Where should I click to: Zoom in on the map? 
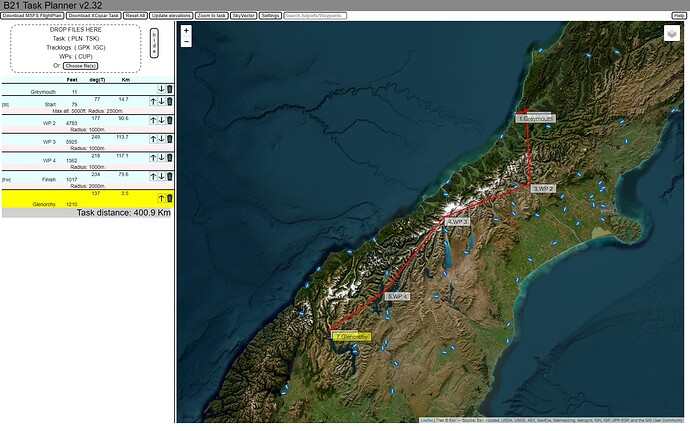186,30
